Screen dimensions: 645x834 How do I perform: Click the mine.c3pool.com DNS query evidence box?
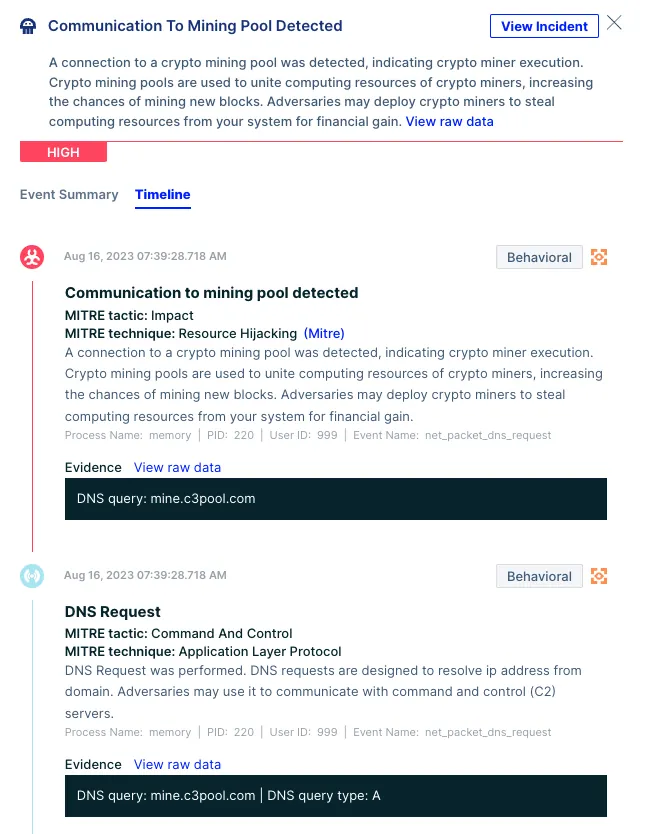point(336,499)
